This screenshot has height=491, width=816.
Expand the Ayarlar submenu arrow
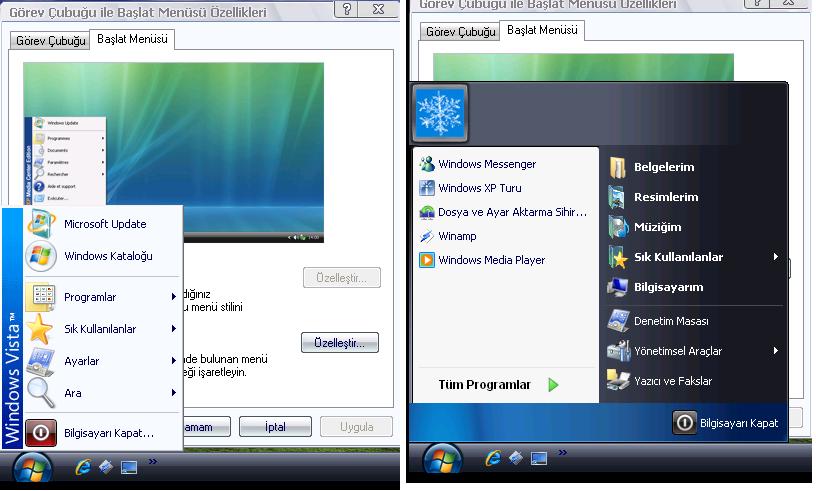tap(174, 361)
